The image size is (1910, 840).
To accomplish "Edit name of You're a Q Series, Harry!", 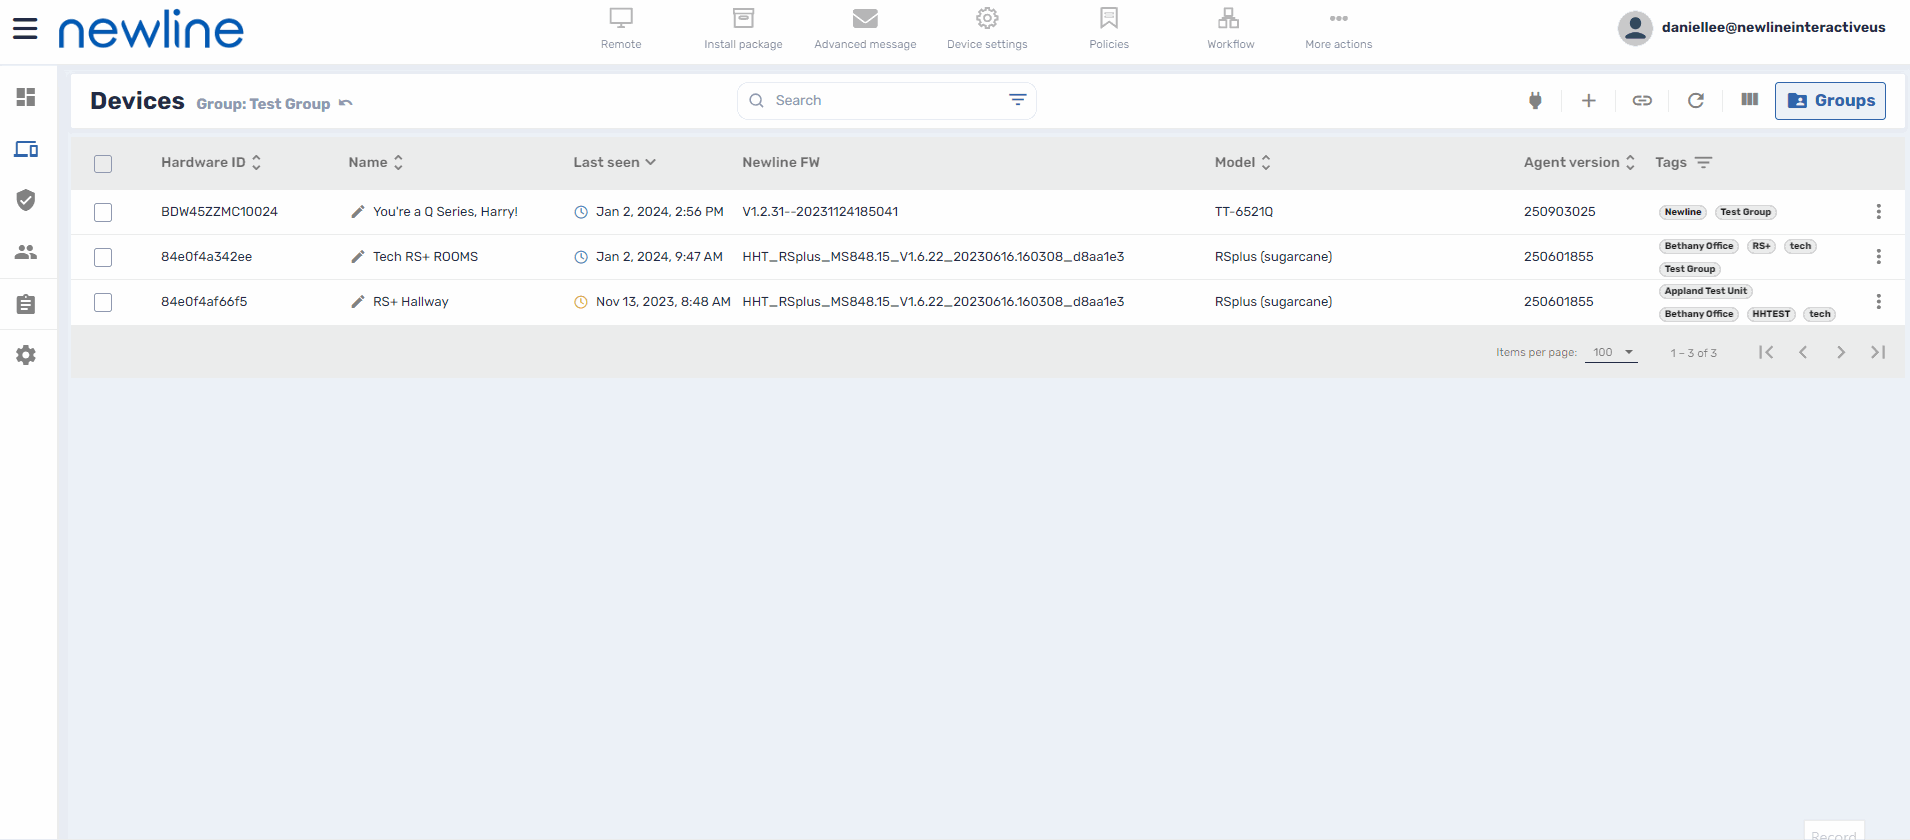I will pyautogui.click(x=358, y=212).
